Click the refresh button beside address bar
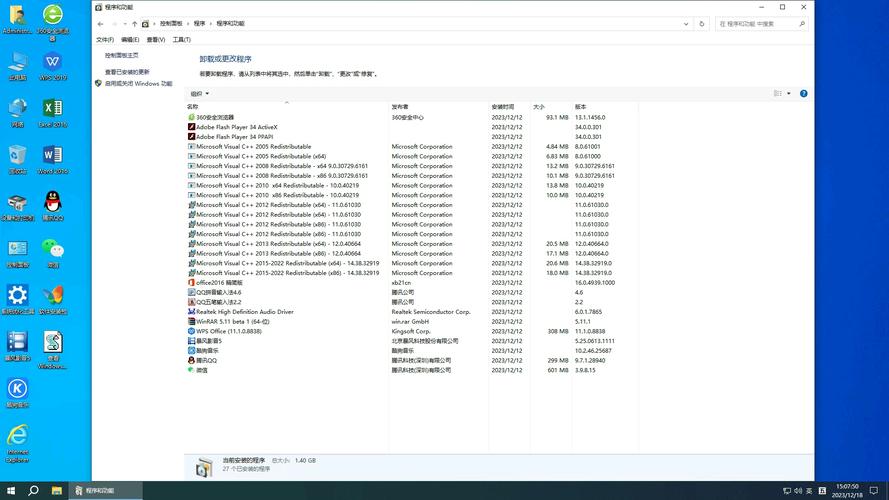Screen dimensions: 889x500 (701, 24)
